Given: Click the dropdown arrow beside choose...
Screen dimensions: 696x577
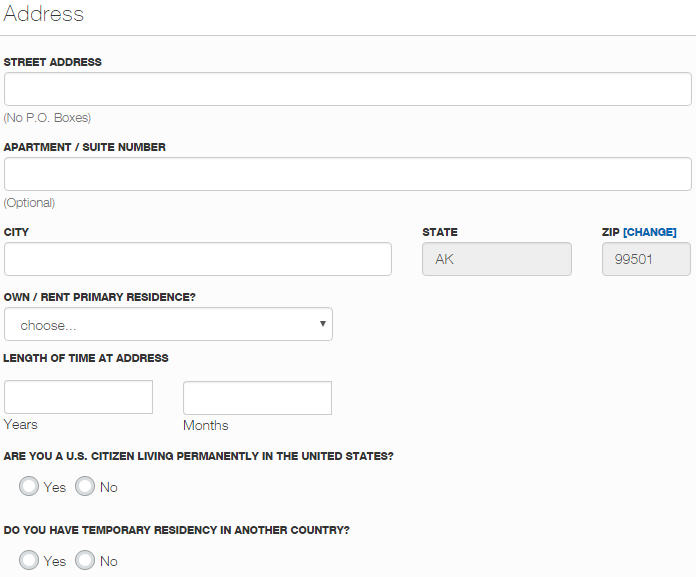Looking at the screenshot, I should point(323,324).
